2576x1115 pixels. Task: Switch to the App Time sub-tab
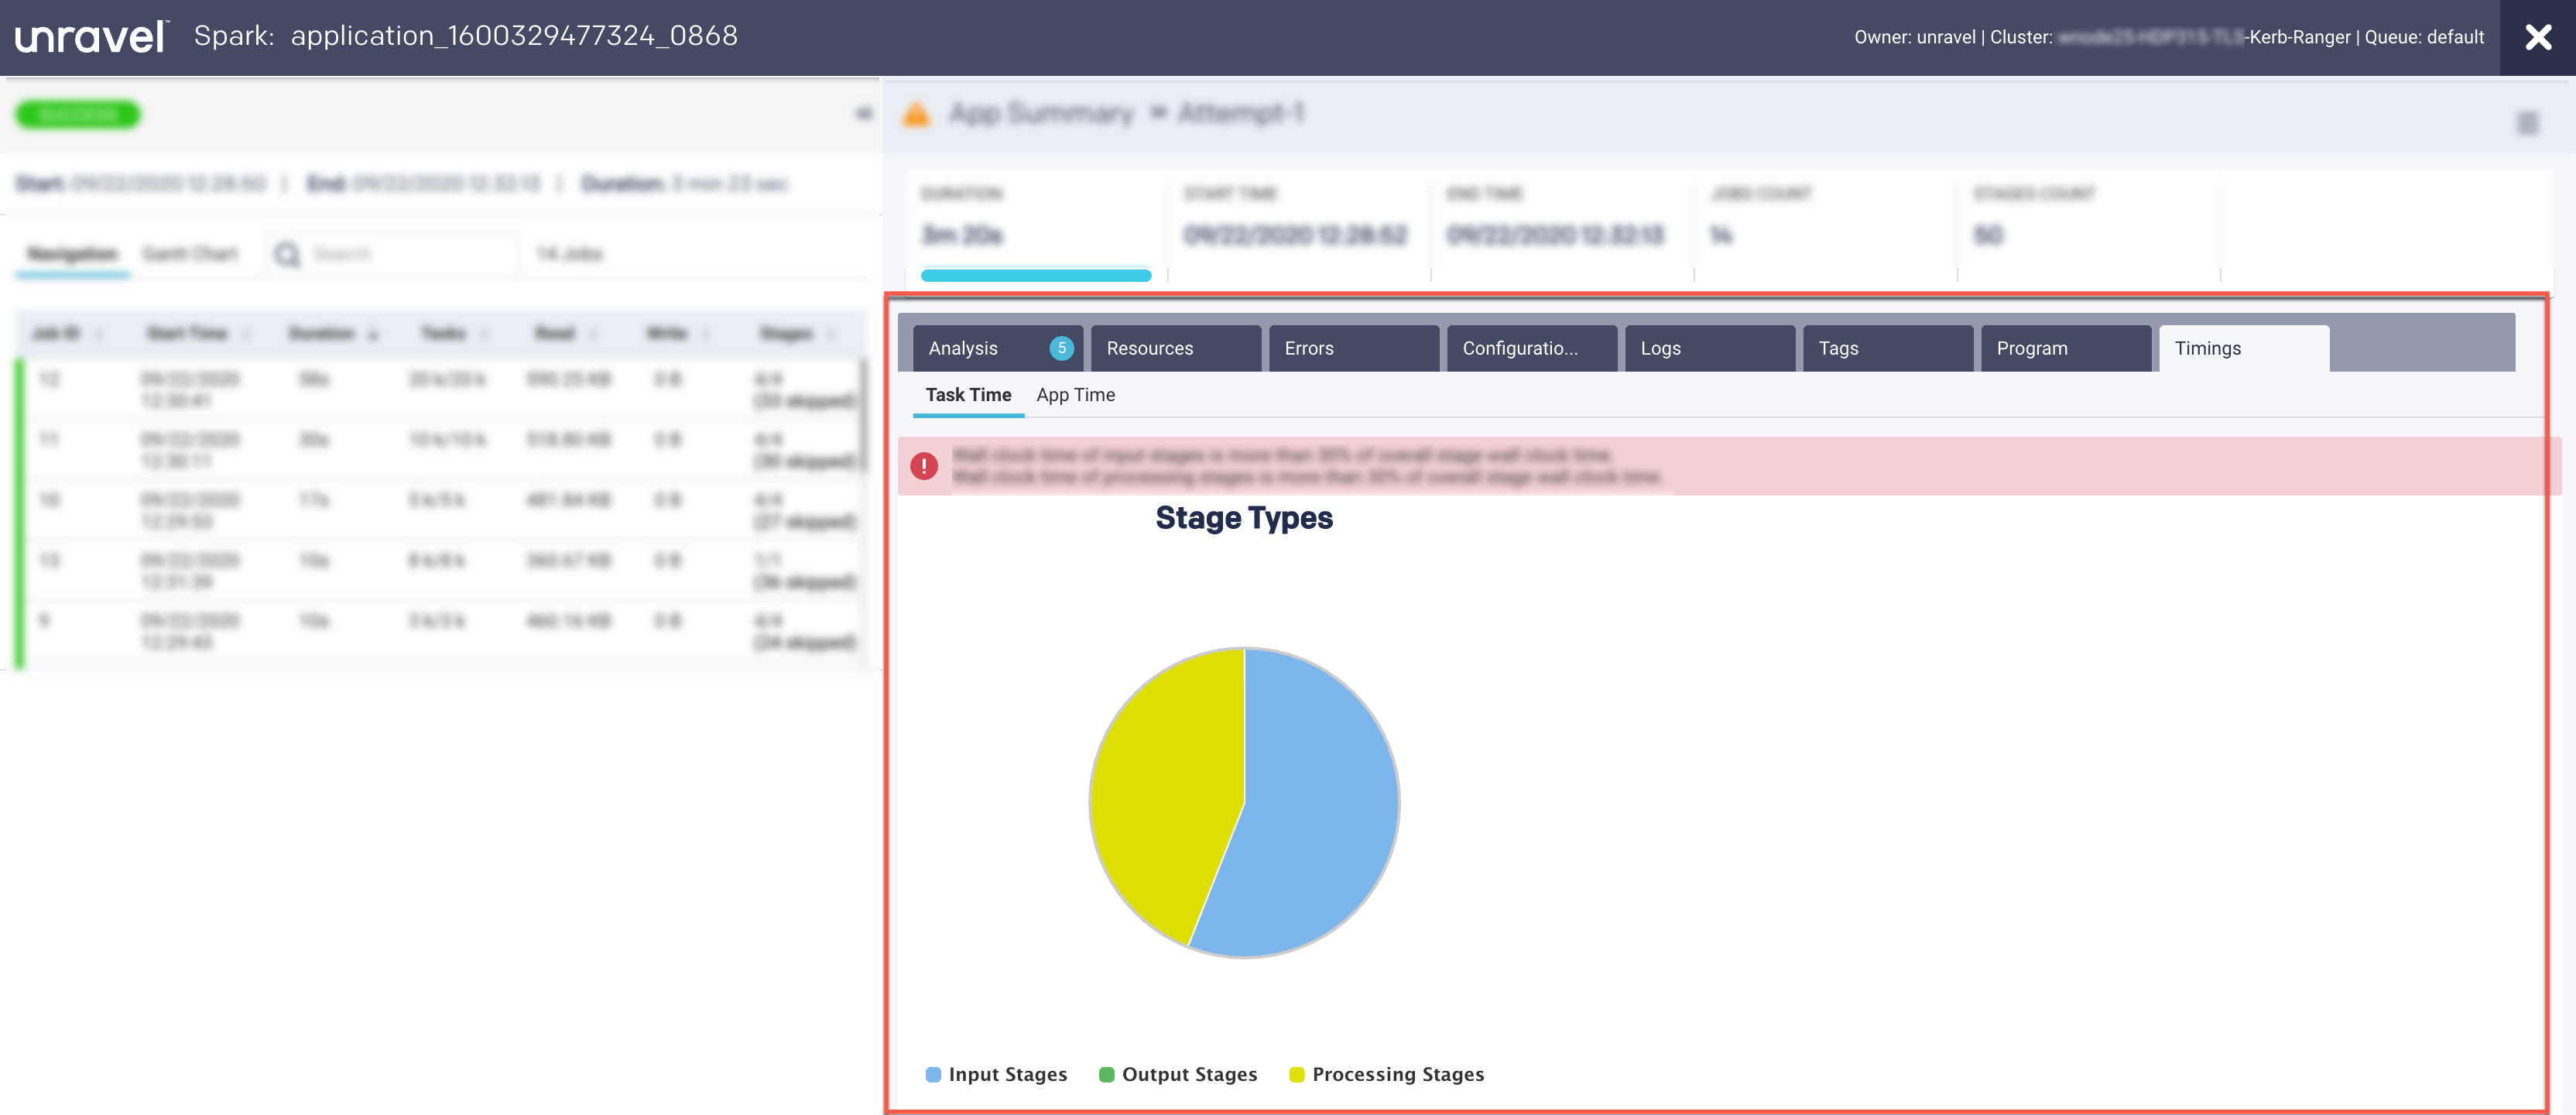(1075, 395)
